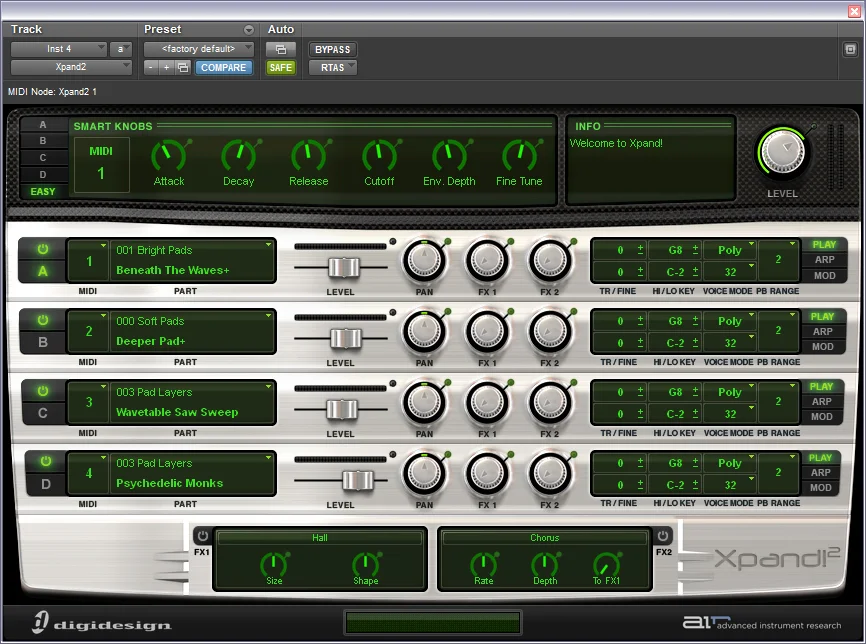Click the LEVEL fader for part B
This screenshot has width=866, height=644.
coord(346,339)
